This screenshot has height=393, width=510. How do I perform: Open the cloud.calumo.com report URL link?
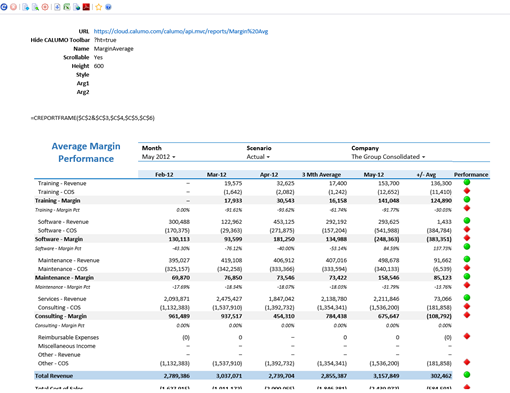(181, 31)
